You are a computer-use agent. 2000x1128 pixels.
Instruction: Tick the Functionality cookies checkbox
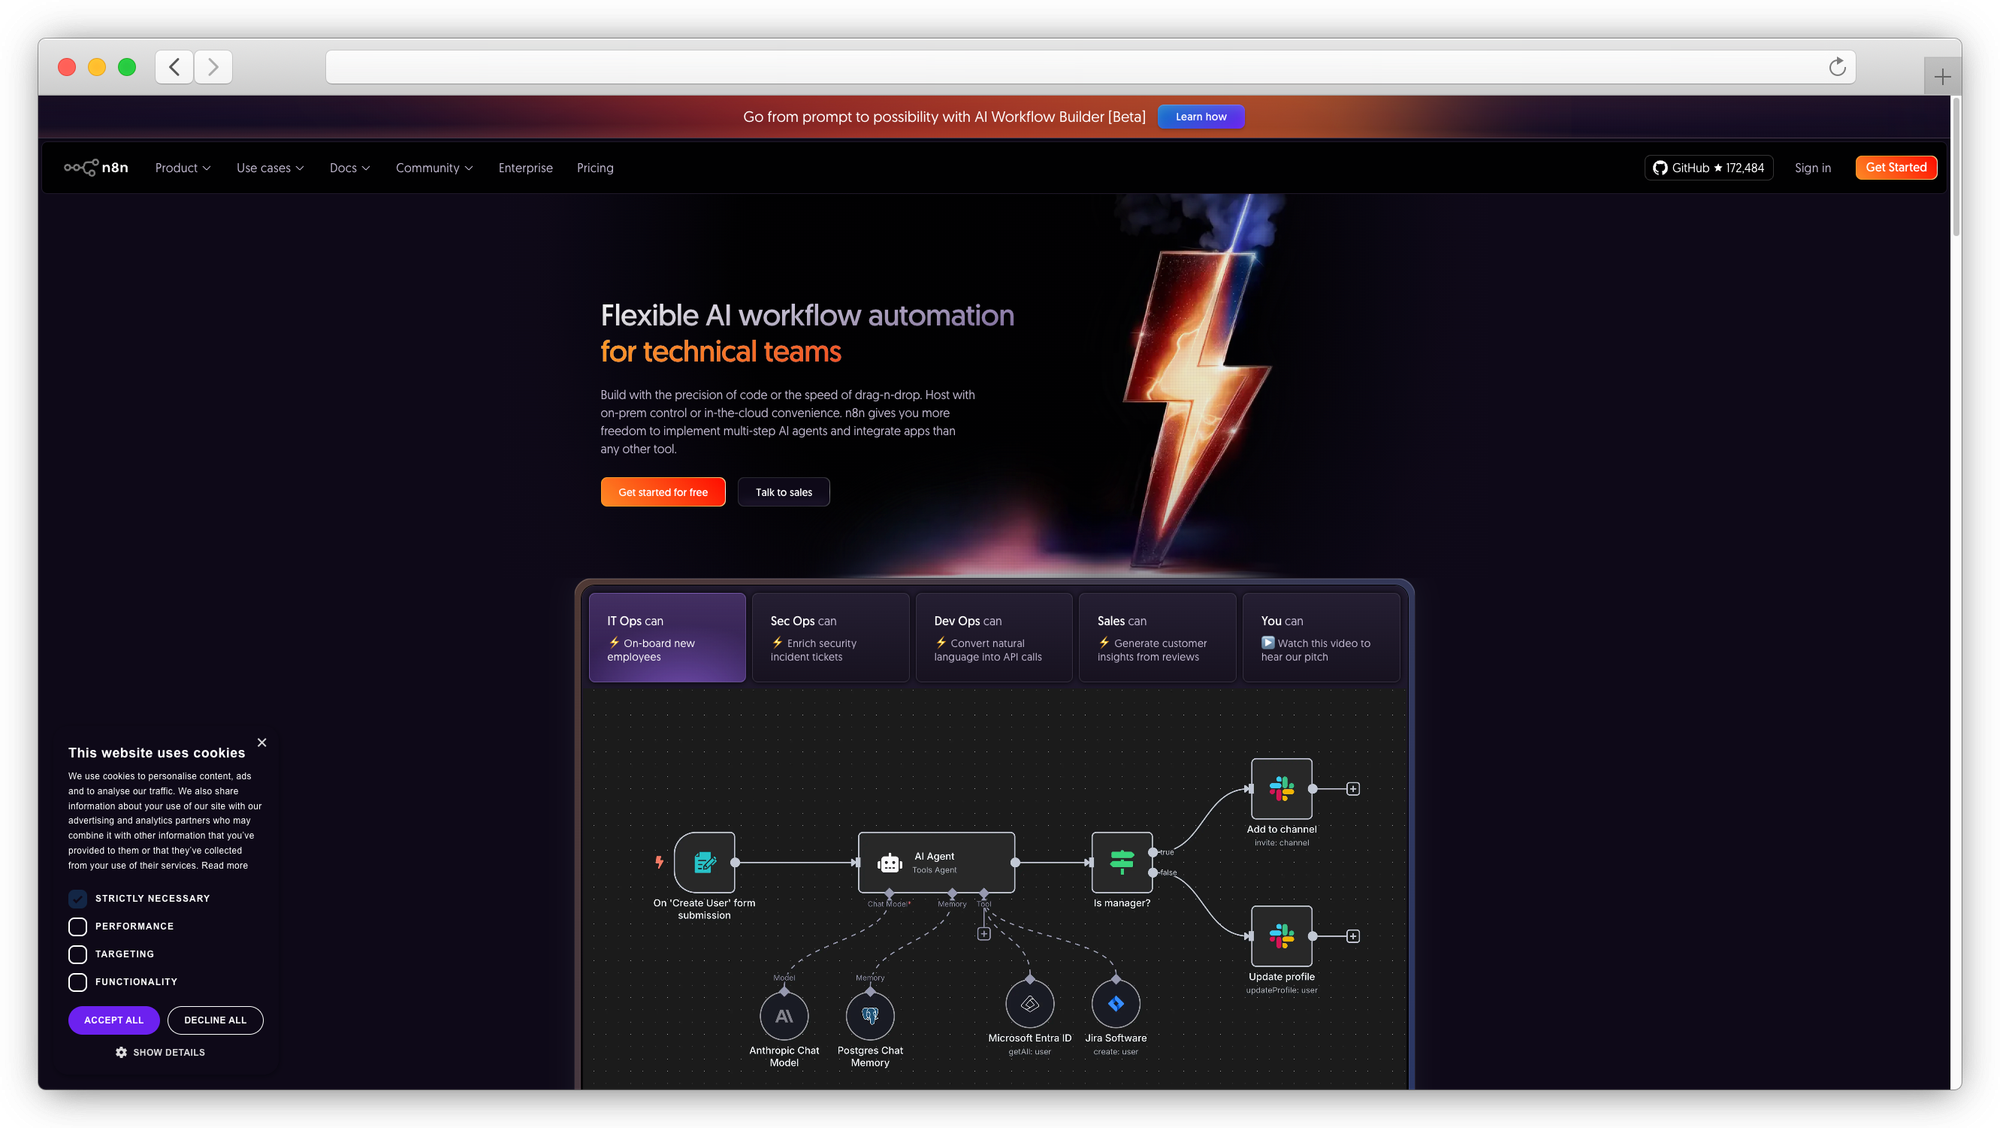78,982
